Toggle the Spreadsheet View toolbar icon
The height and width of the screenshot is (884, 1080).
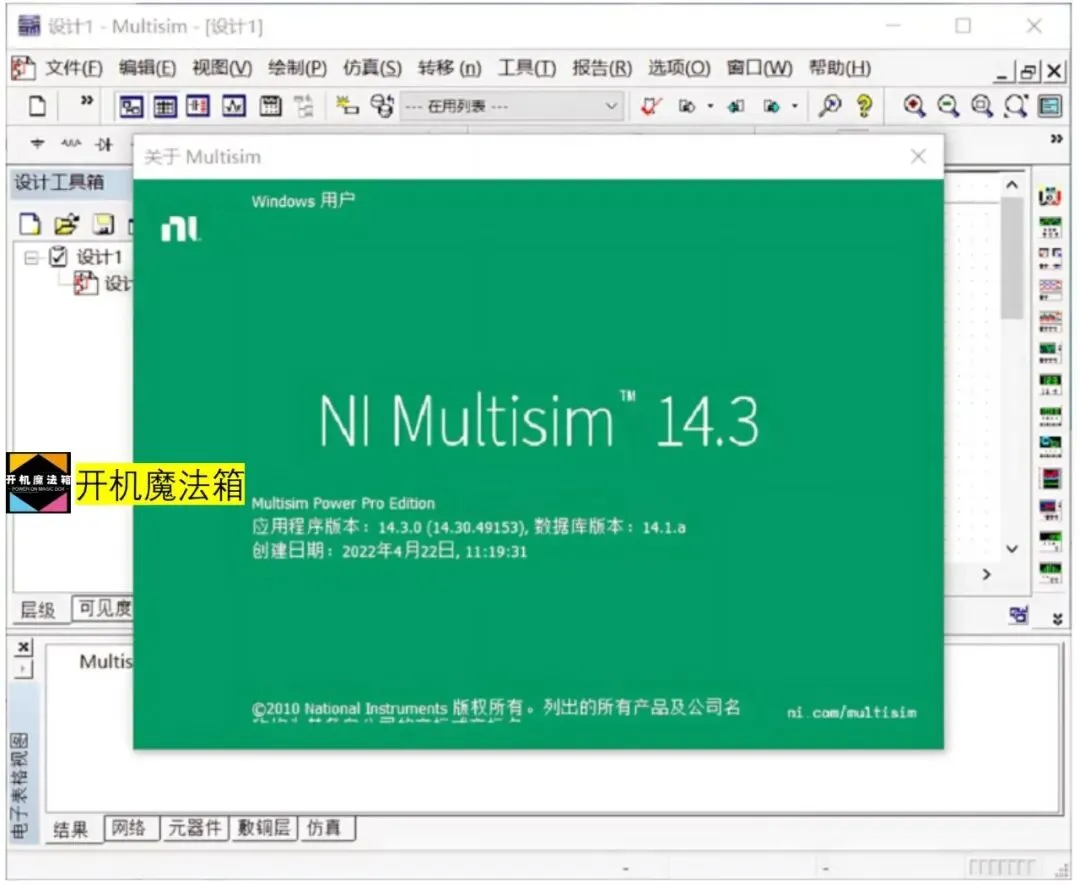(165, 106)
